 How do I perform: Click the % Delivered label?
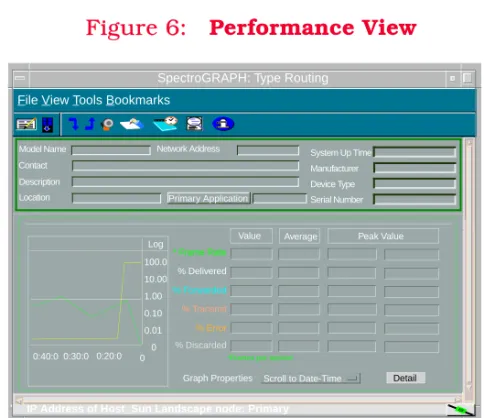point(202,271)
